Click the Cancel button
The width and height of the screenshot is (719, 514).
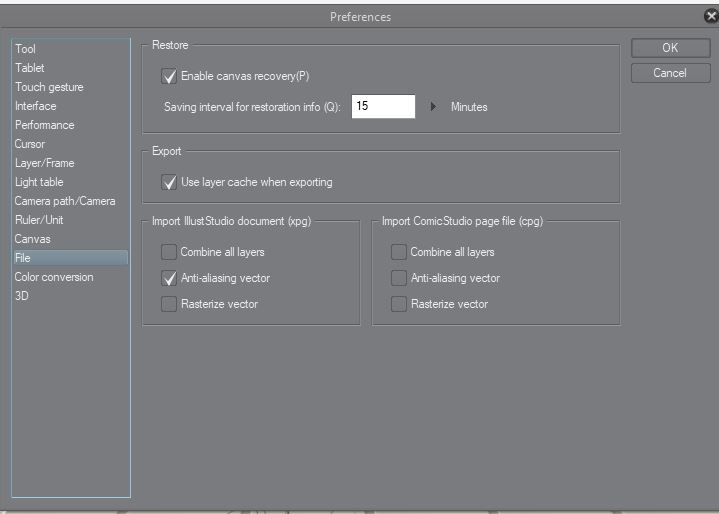670,73
